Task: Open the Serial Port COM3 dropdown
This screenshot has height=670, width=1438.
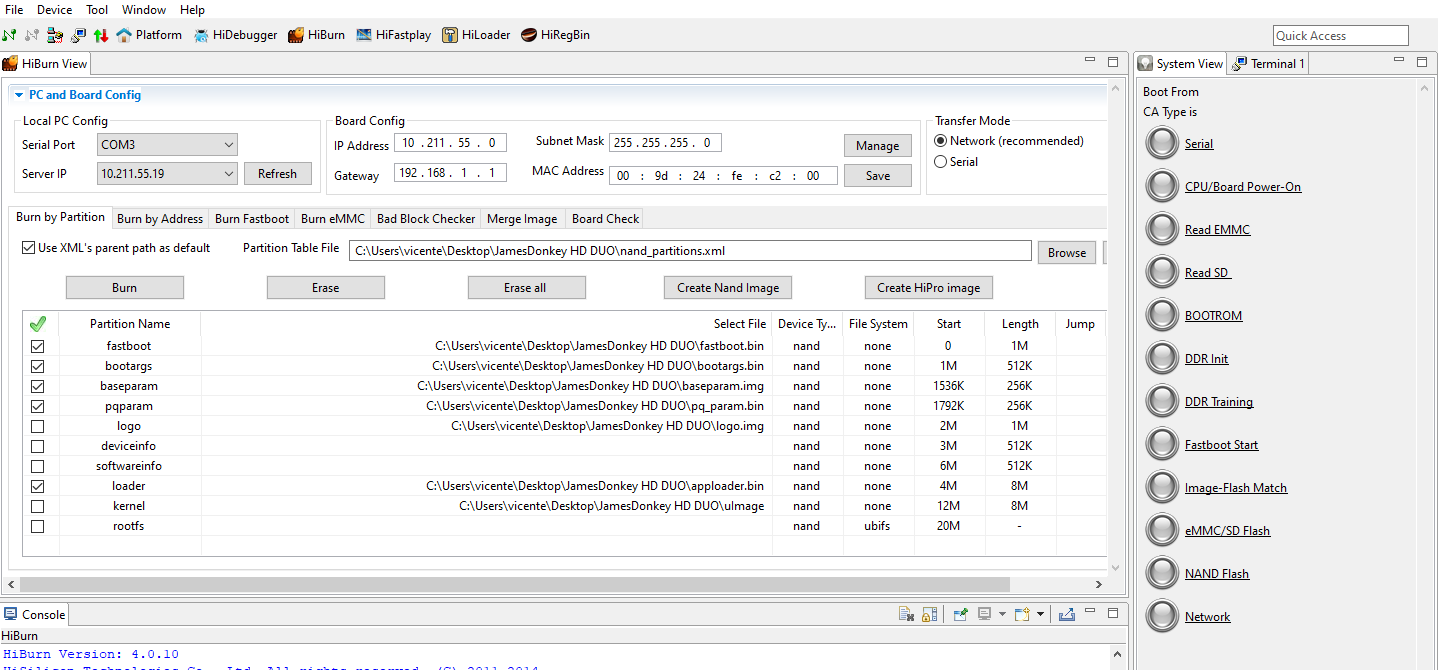Action: 167,145
